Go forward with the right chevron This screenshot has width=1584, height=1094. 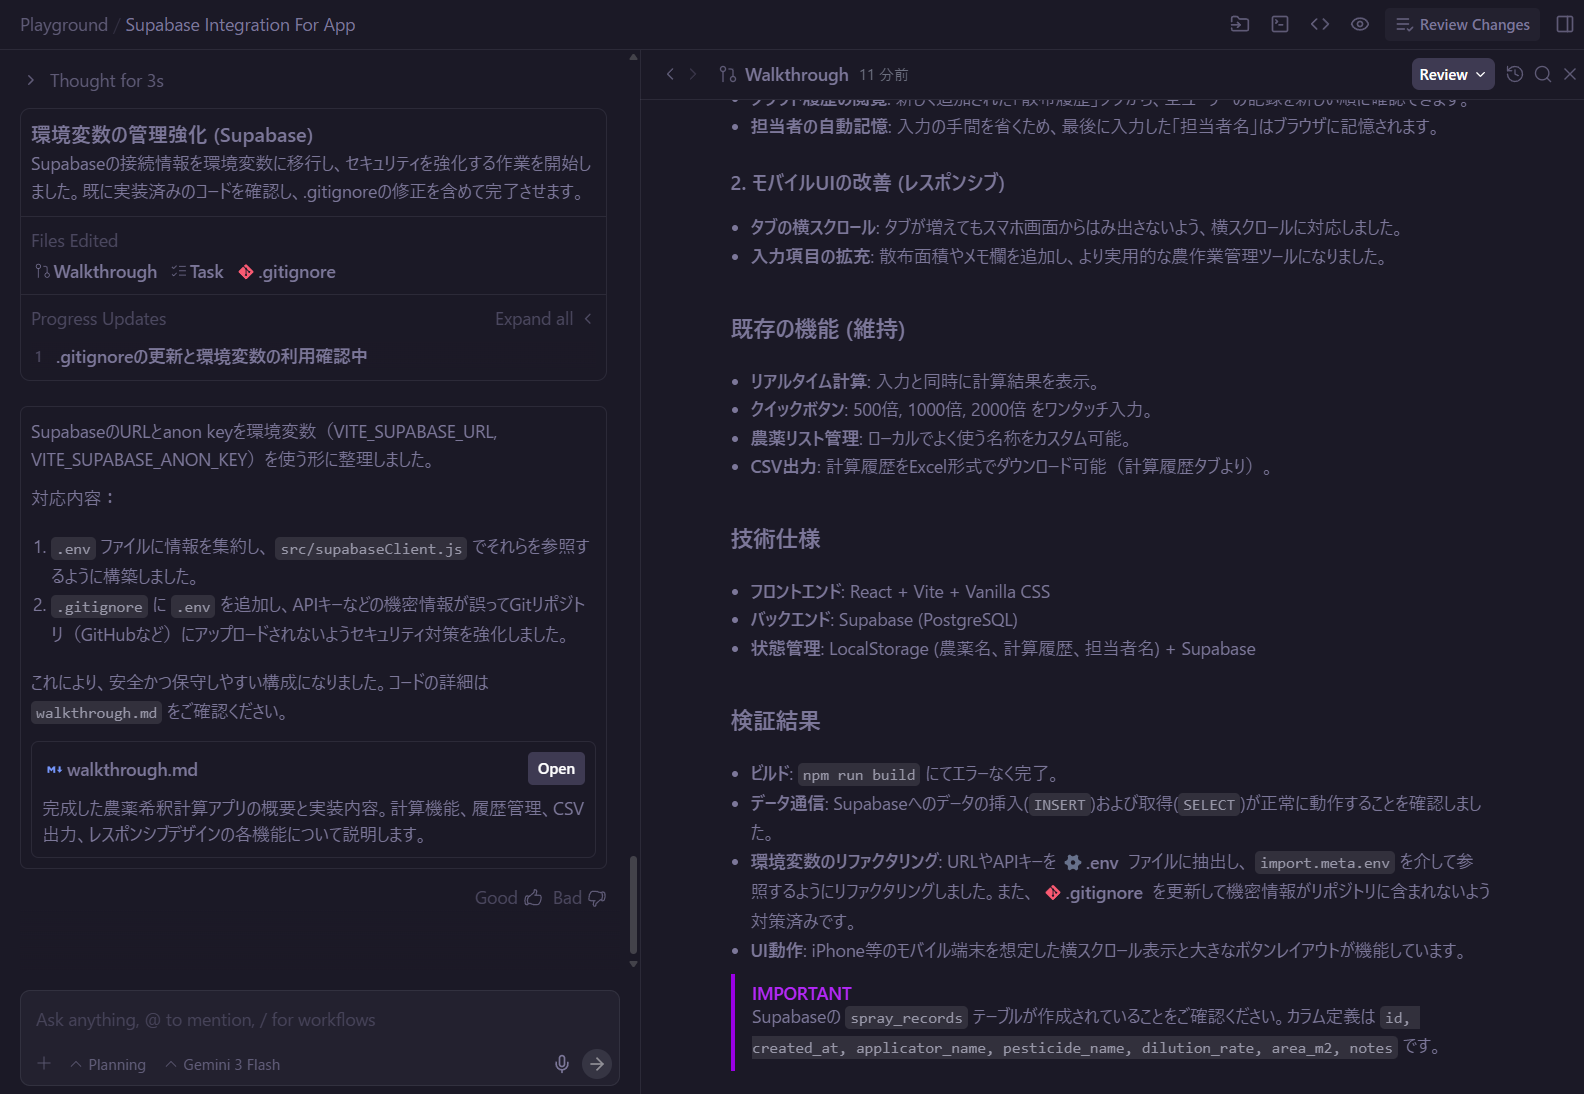(x=692, y=74)
